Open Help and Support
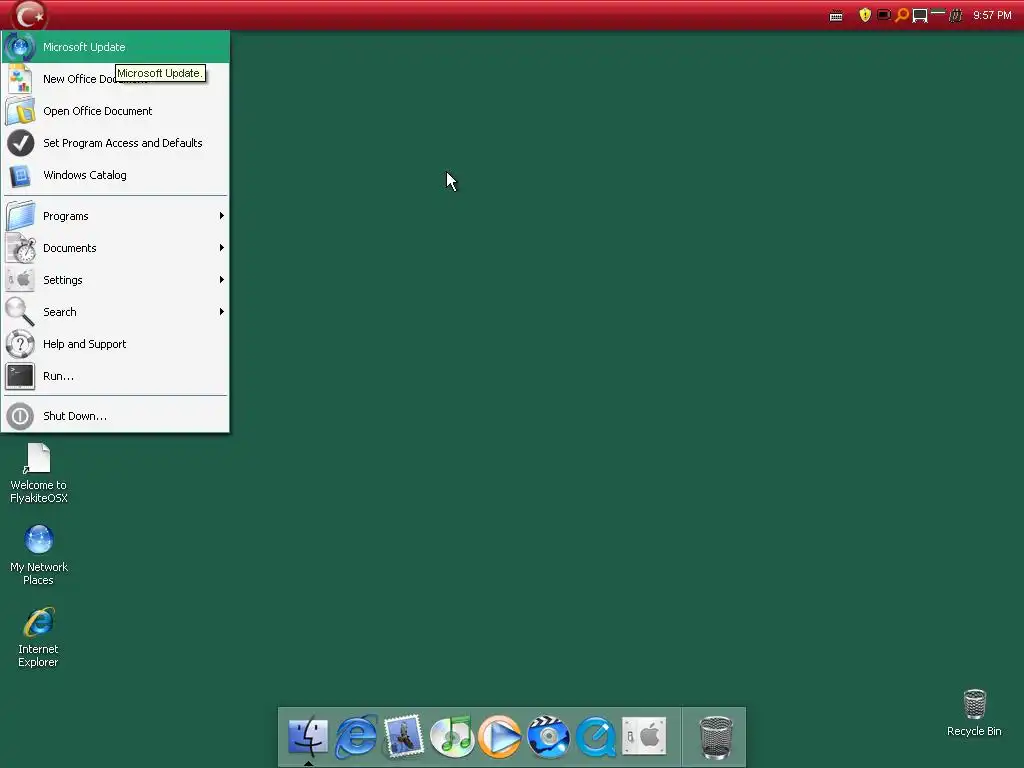 click(x=116, y=344)
